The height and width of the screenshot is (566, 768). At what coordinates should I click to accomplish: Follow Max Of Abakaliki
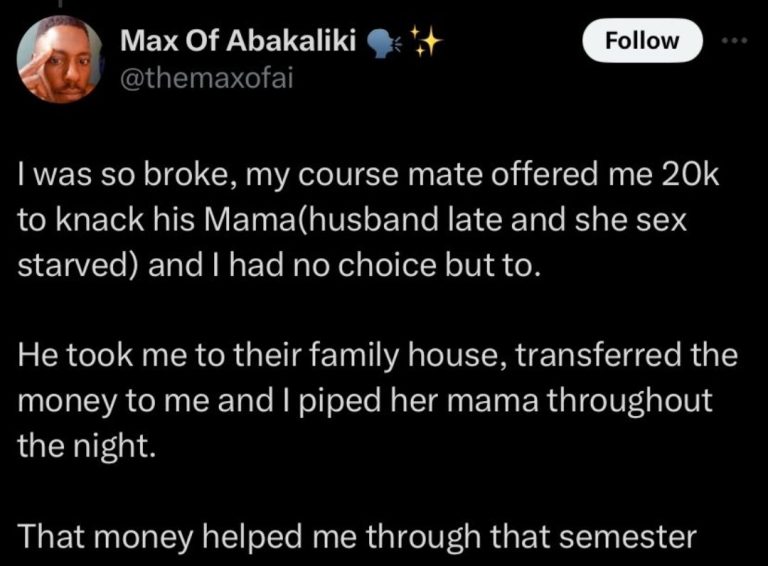tap(644, 41)
